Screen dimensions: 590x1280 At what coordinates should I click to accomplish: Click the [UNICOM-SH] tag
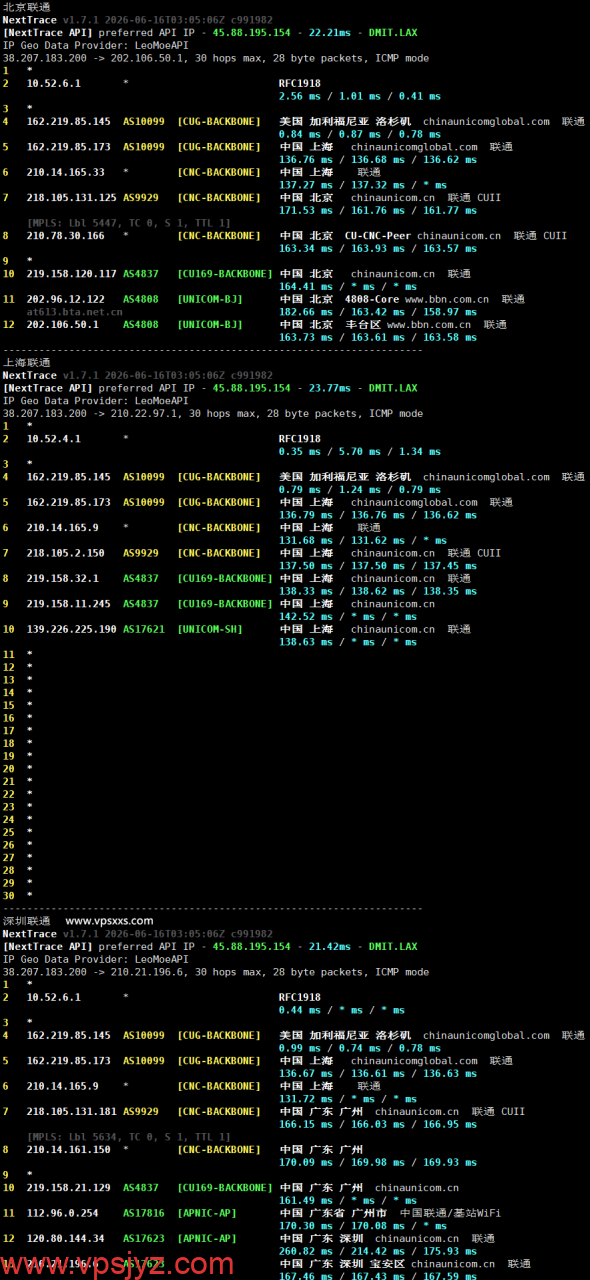click(211, 629)
